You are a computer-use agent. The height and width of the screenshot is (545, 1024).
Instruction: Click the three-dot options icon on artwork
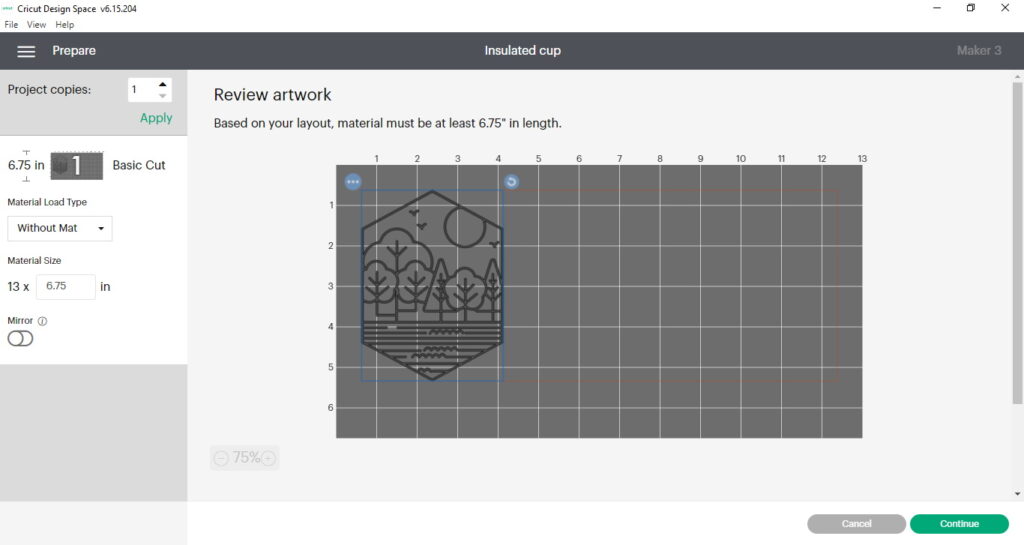click(353, 182)
